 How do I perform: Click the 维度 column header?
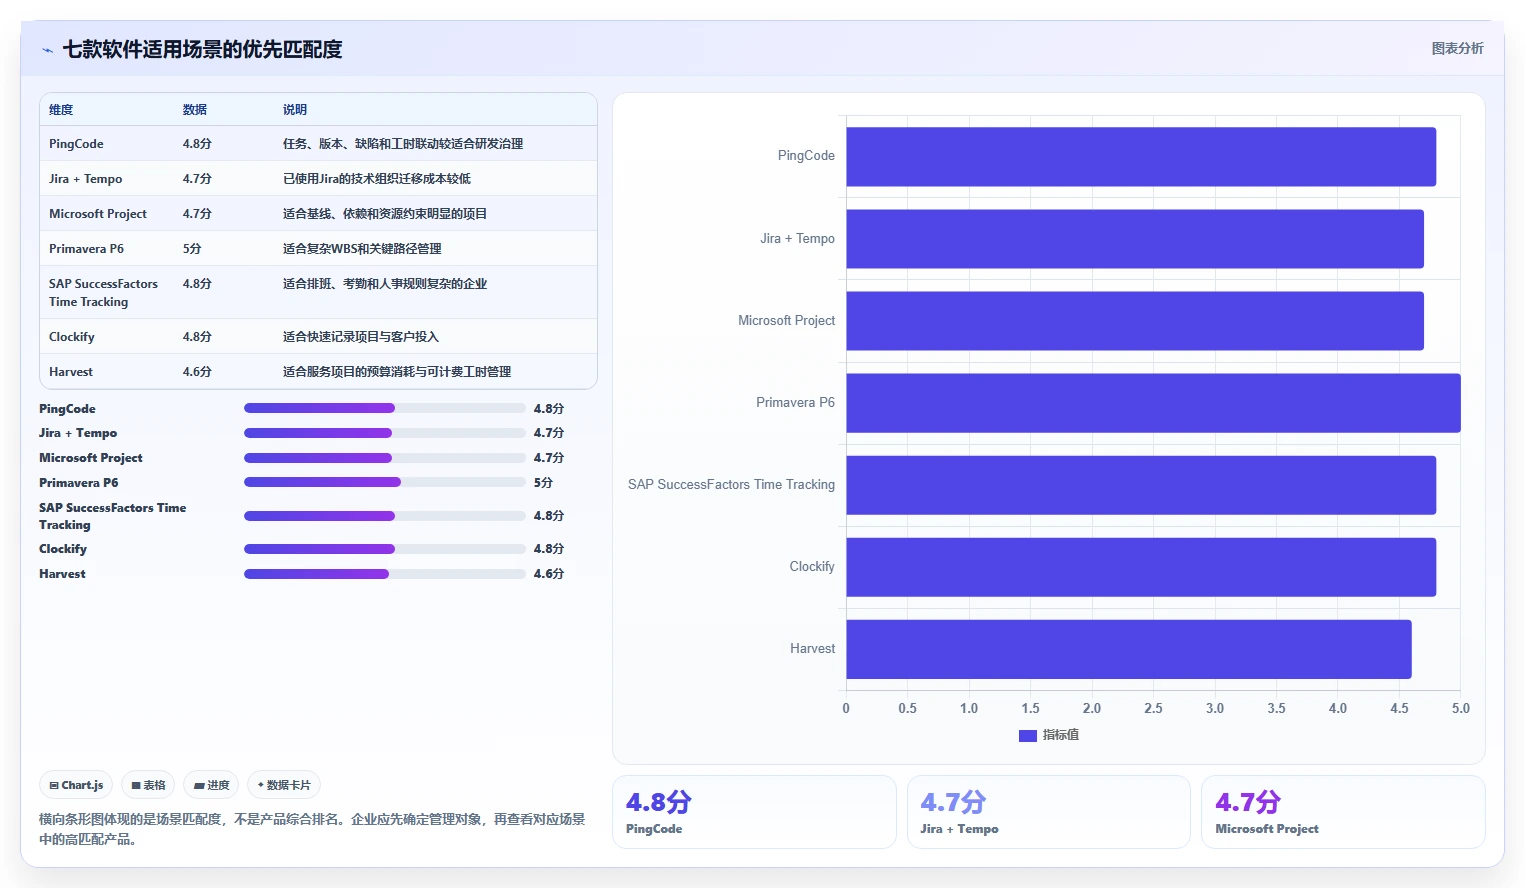click(61, 110)
